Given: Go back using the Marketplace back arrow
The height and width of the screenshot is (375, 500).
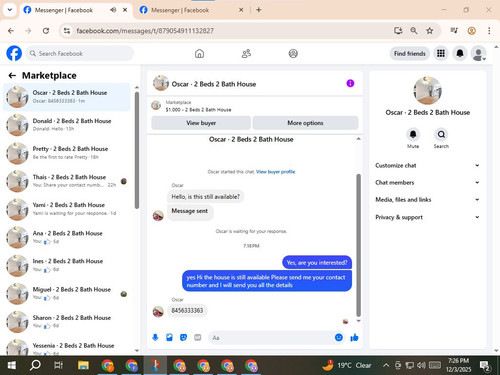Looking at the screenshot, I should point(12,76).
